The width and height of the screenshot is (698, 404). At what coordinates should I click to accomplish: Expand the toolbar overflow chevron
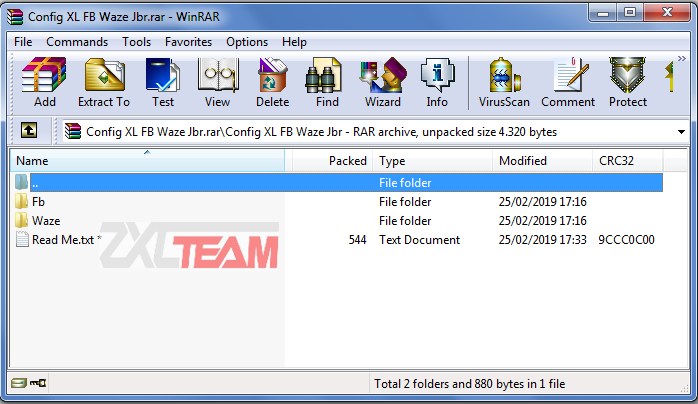click(682, 58)
